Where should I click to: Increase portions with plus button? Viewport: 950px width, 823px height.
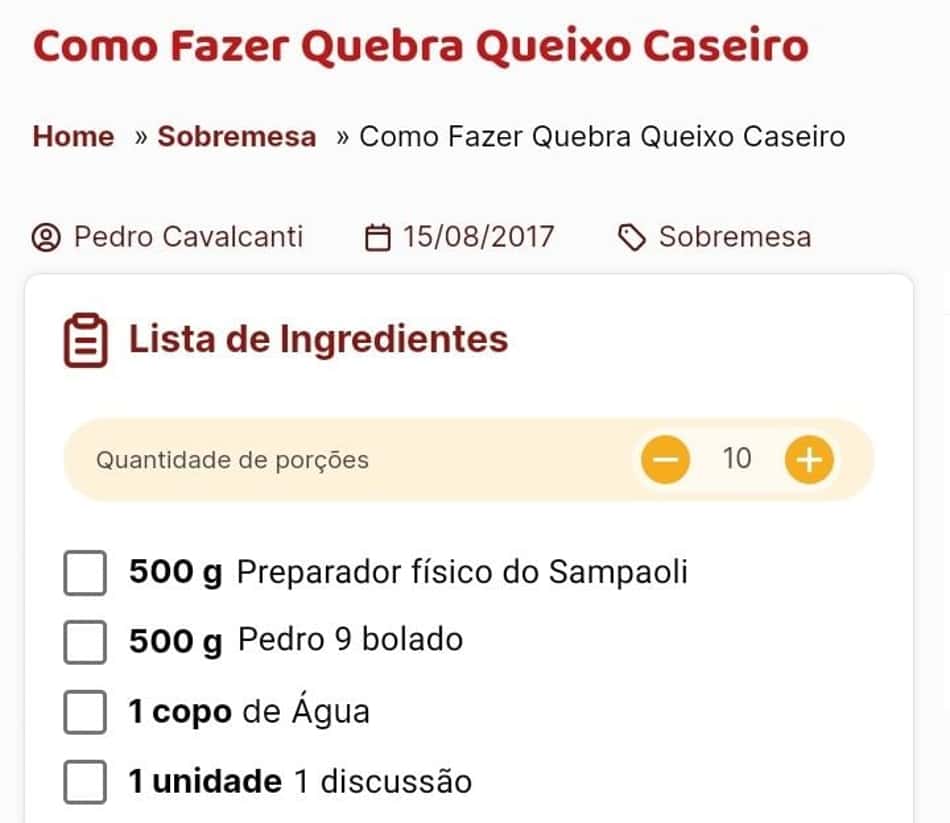[x=809, y=459]
